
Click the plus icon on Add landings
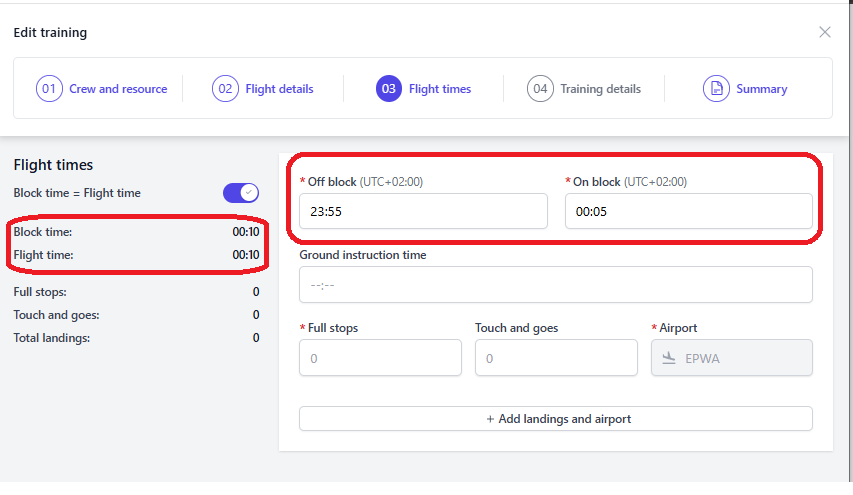point(490,419)
